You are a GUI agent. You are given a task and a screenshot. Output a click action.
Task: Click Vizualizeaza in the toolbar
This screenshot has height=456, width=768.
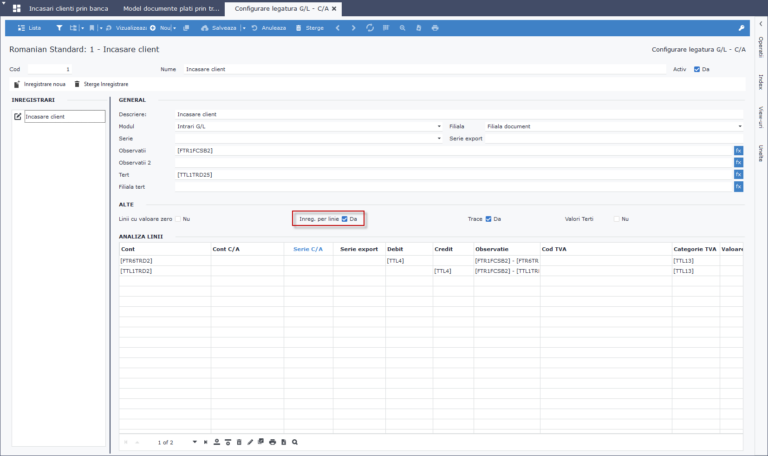point(126,28)
